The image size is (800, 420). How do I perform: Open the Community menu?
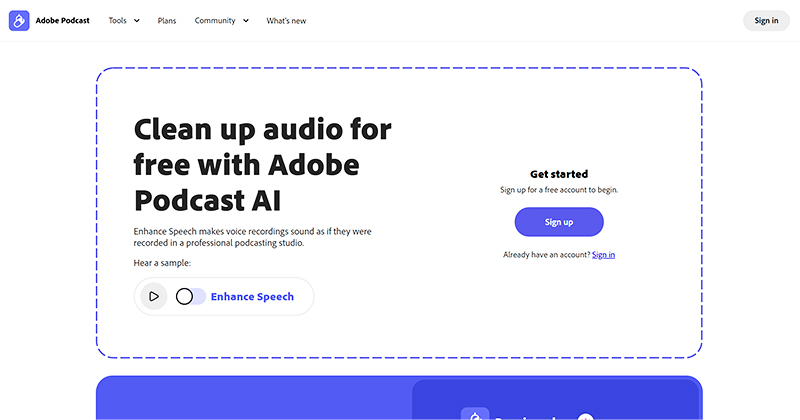215,20
